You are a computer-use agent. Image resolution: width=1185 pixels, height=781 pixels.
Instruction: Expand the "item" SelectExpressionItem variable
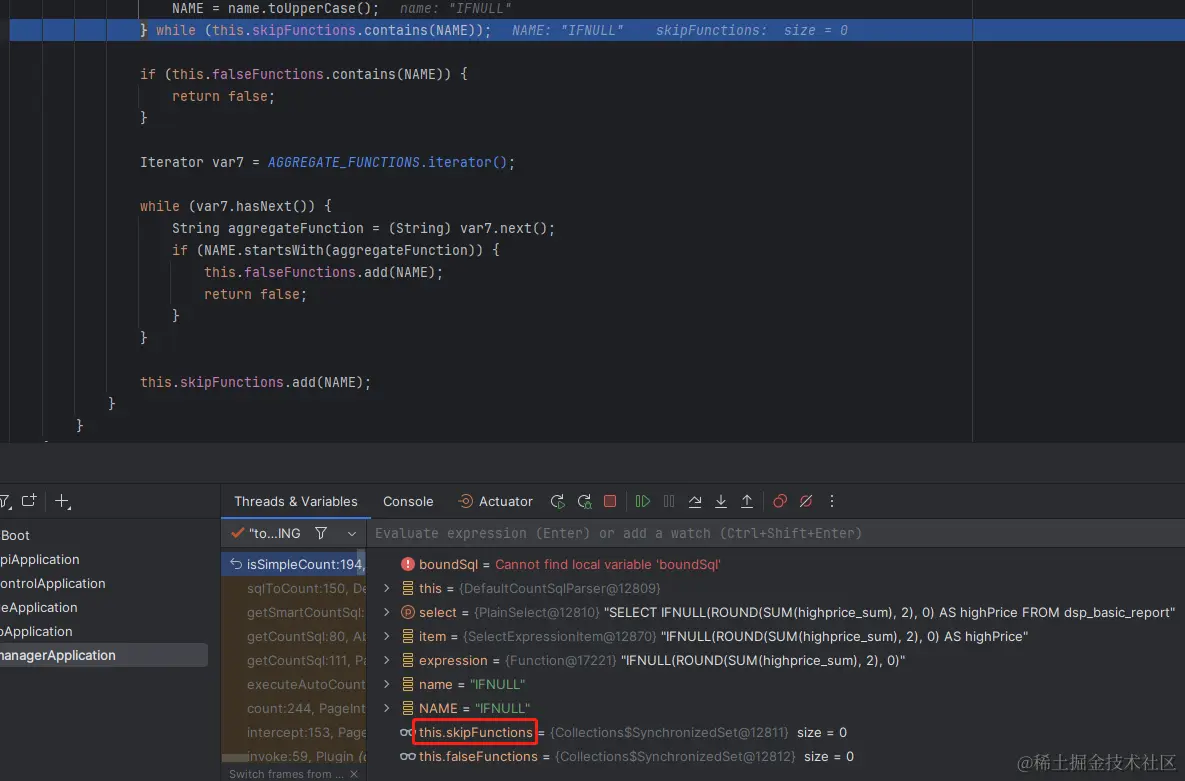coord(387,637)
